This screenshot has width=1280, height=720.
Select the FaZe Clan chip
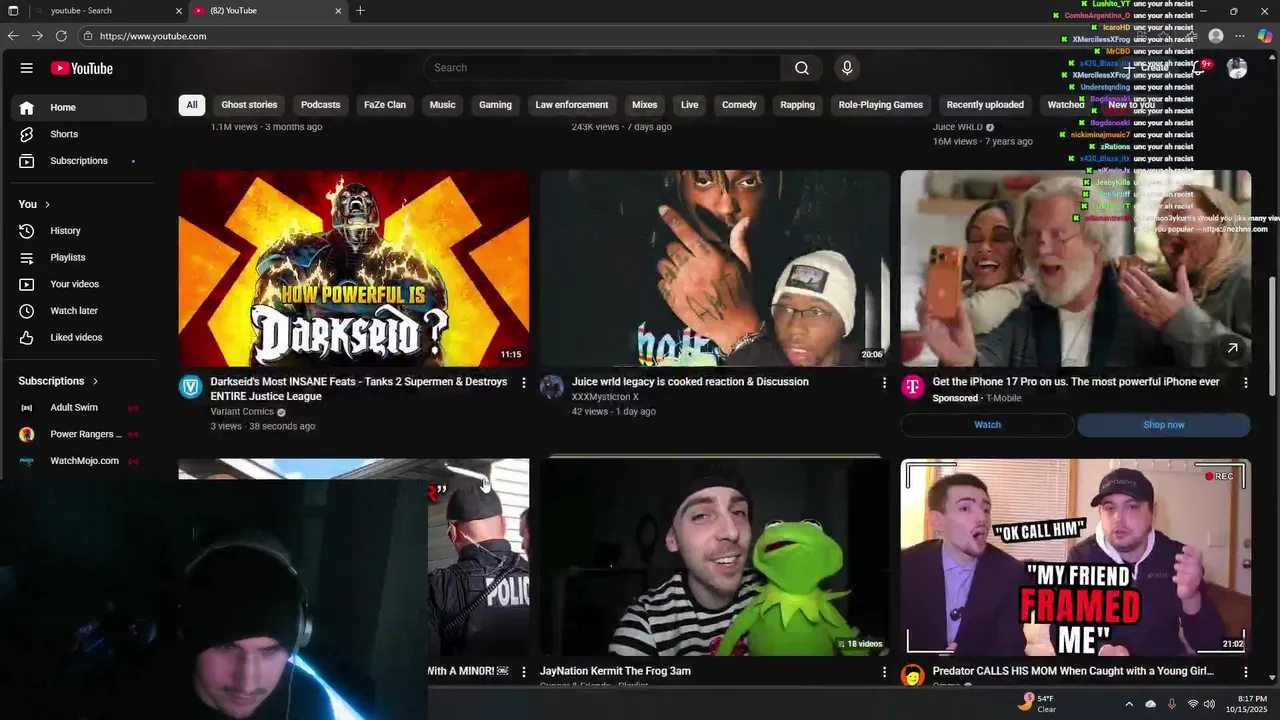[385, 105]
